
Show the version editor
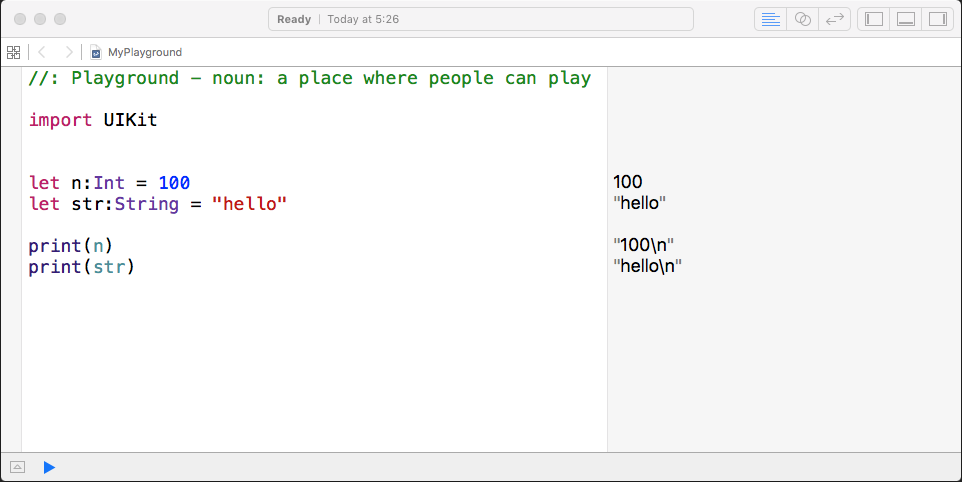(834, 19)
